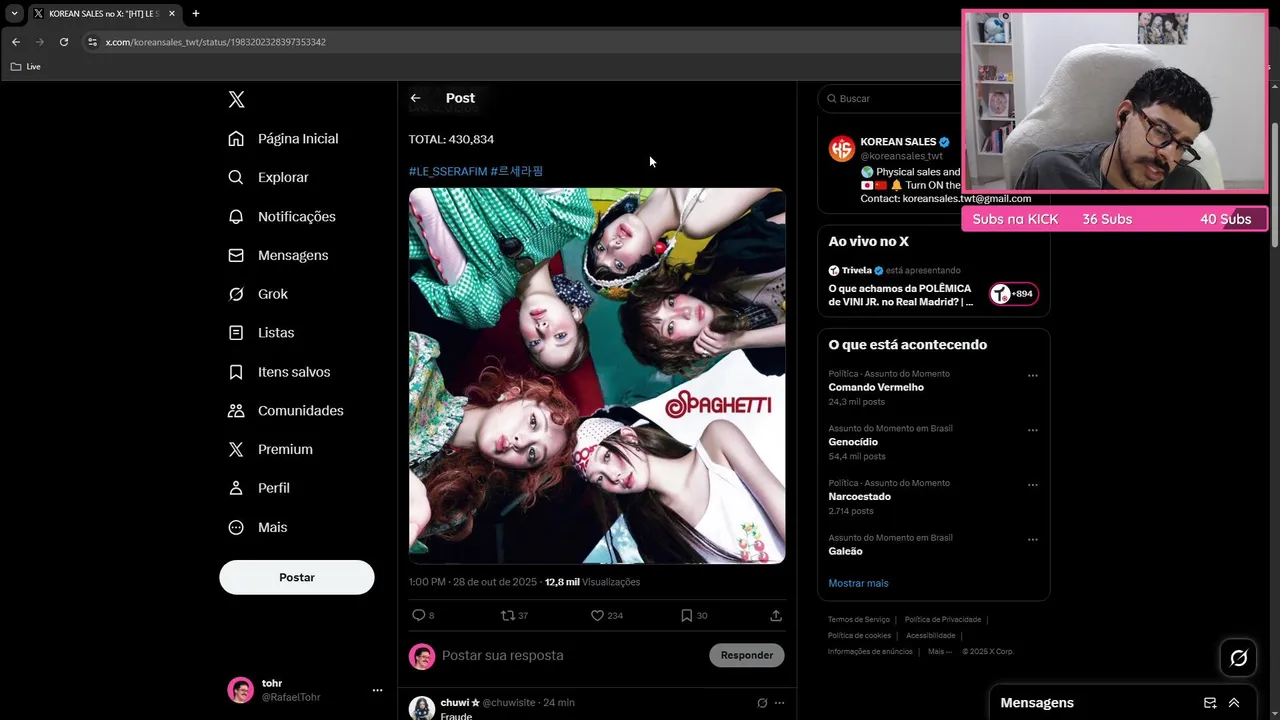Open Notificações bell icon

coord(236,216)
